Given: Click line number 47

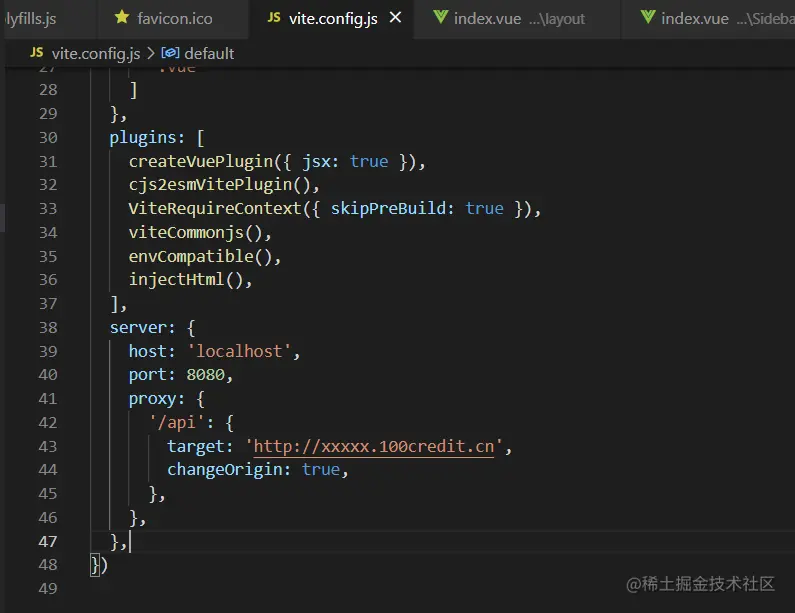Looking at the screenshot, I should 48,542.
